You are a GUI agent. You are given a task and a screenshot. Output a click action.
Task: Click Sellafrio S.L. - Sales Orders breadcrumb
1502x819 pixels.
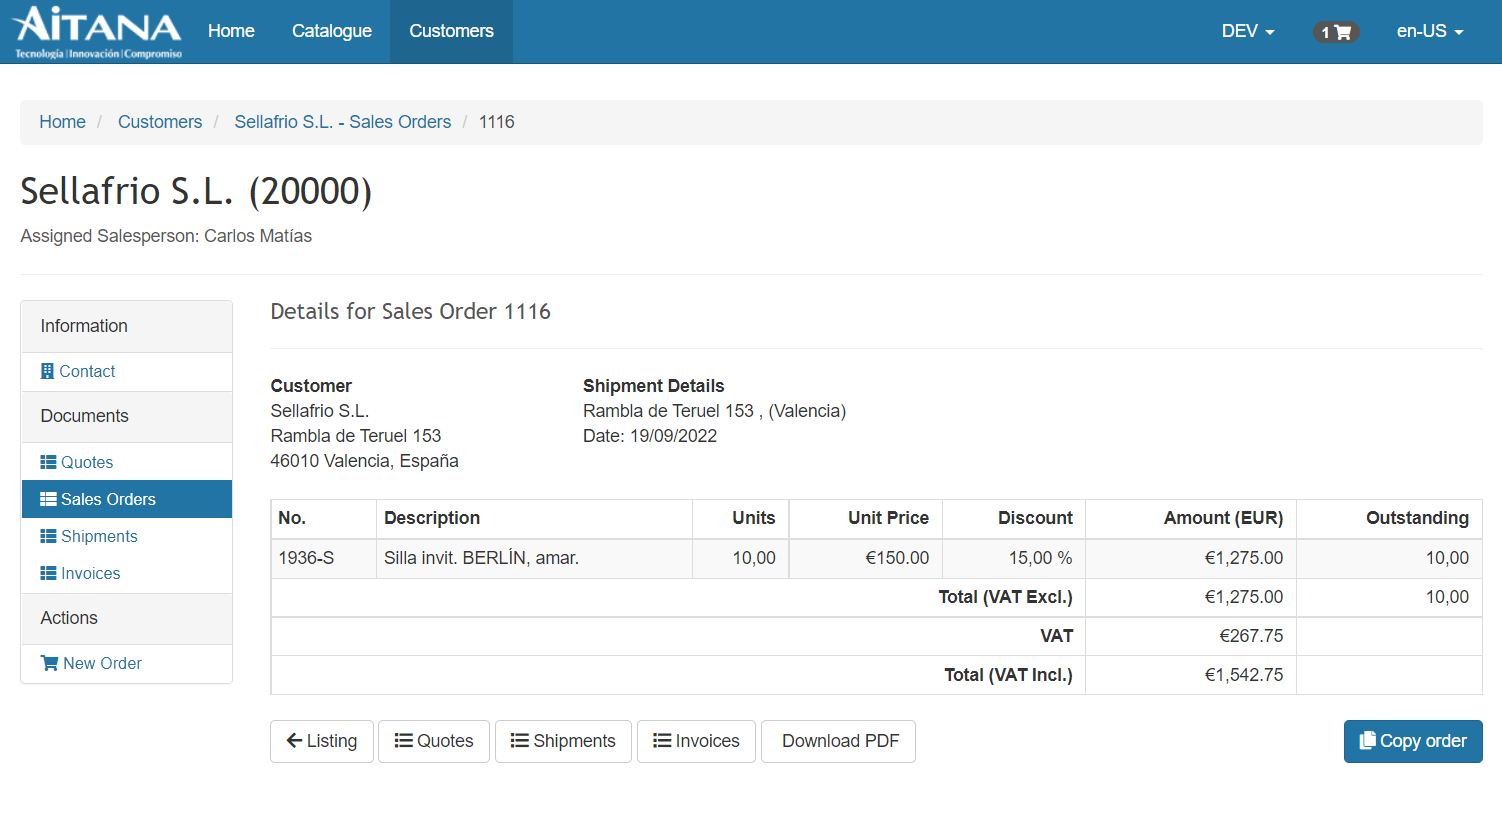[343, 122]
